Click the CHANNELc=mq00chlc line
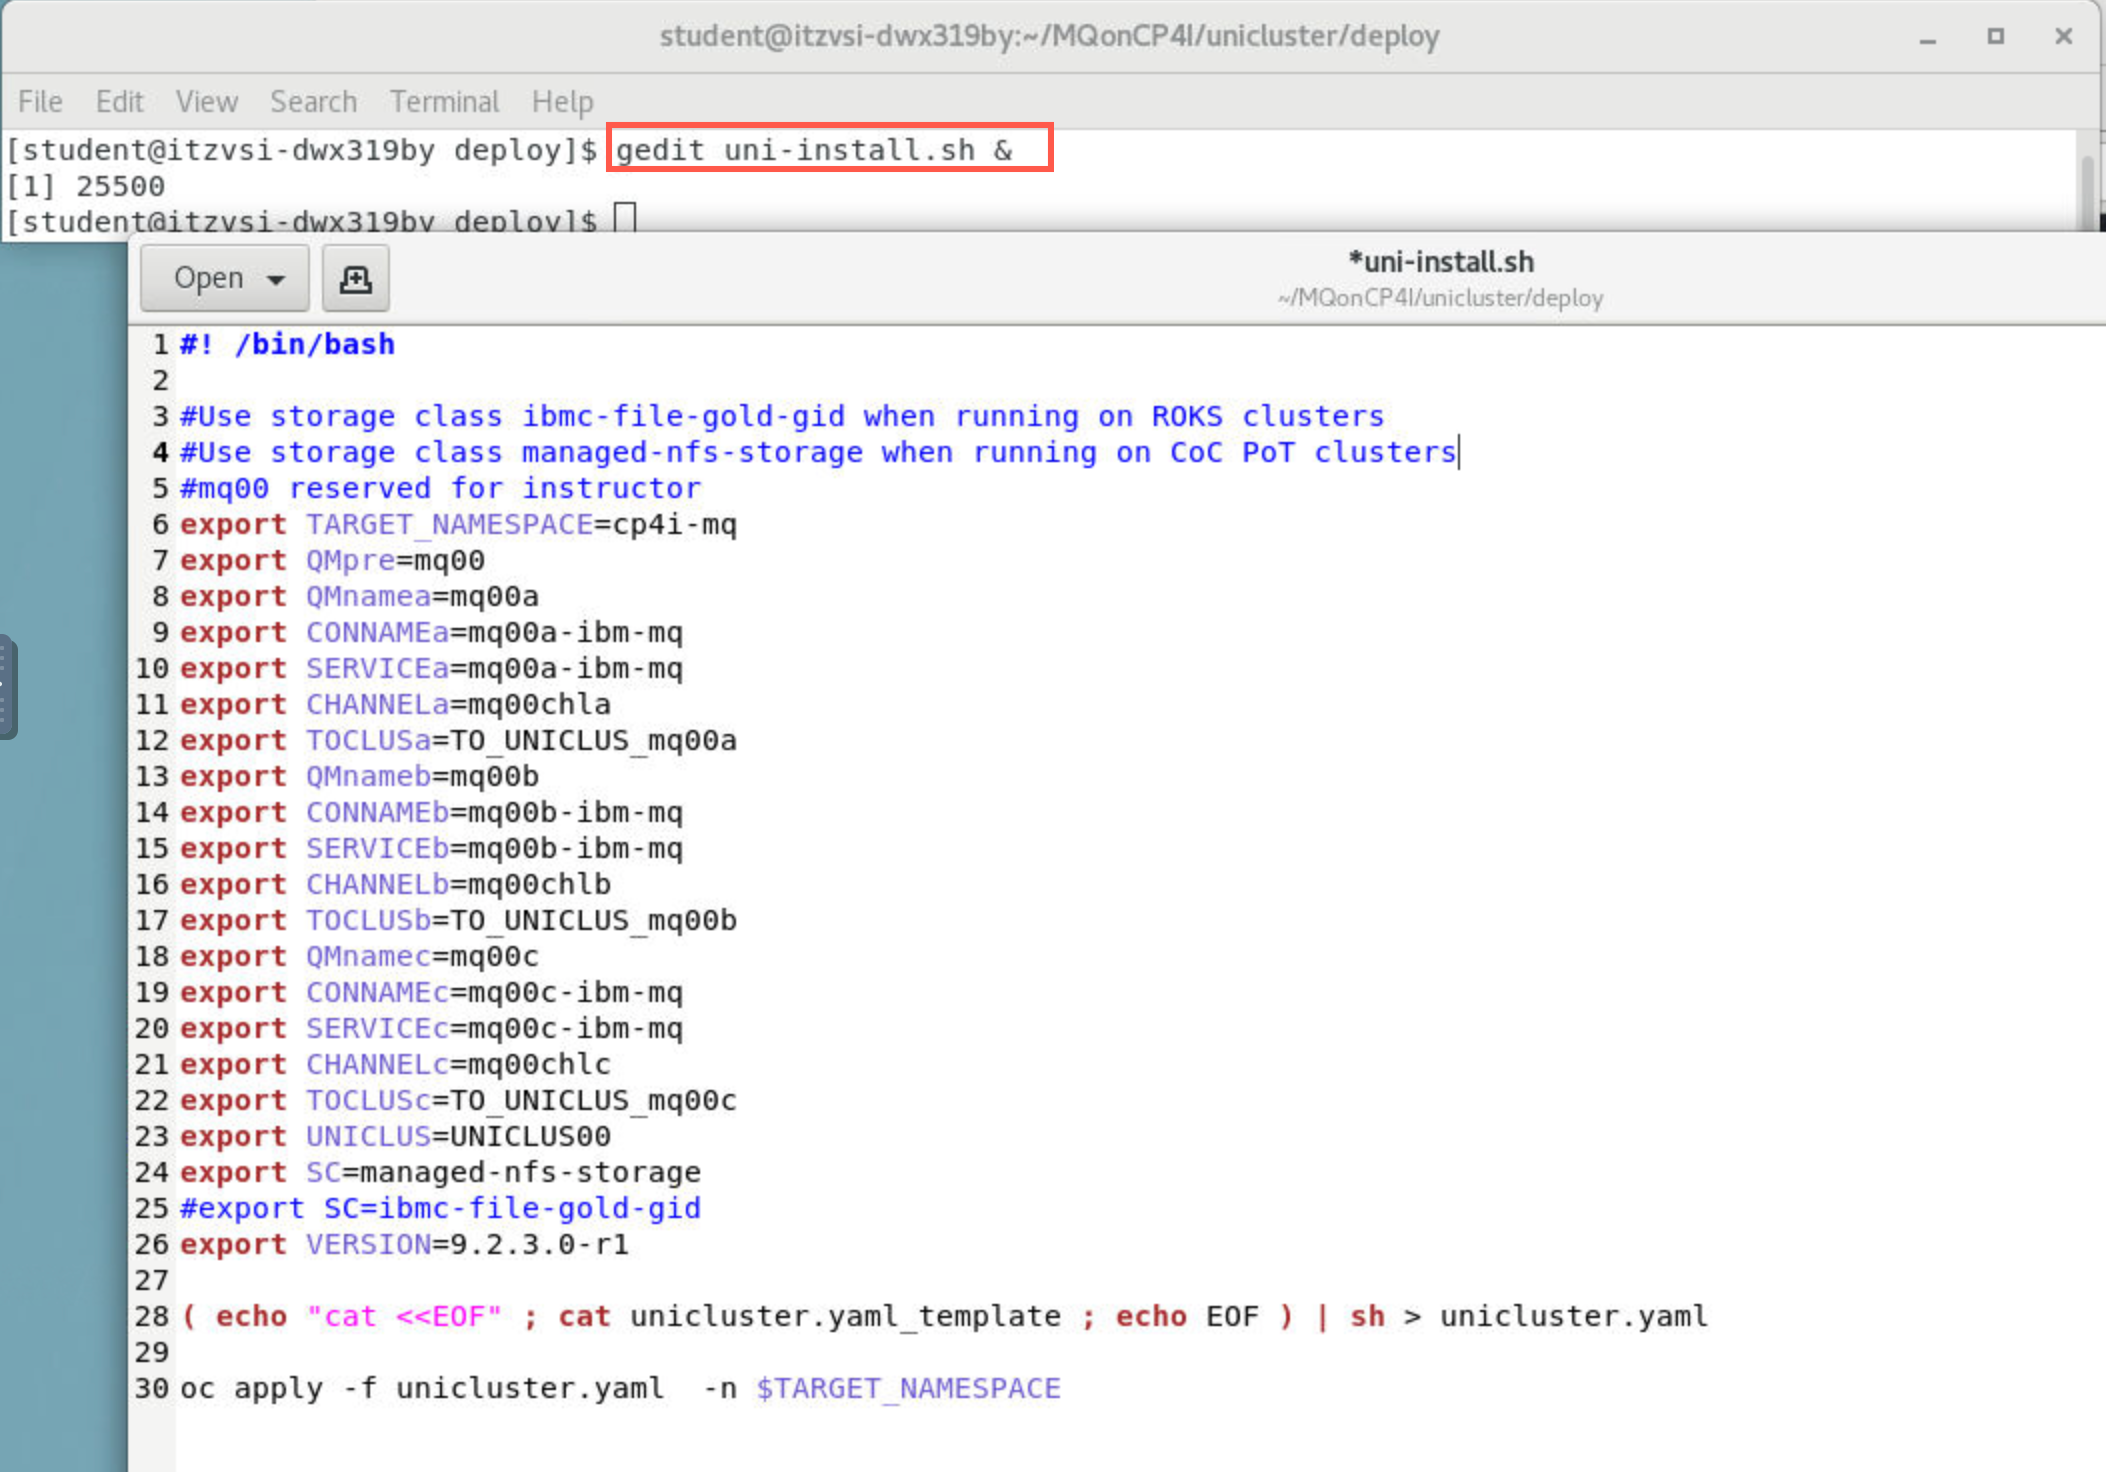The width and height of the screenshot is (2106, 1472). [395, 1064]
